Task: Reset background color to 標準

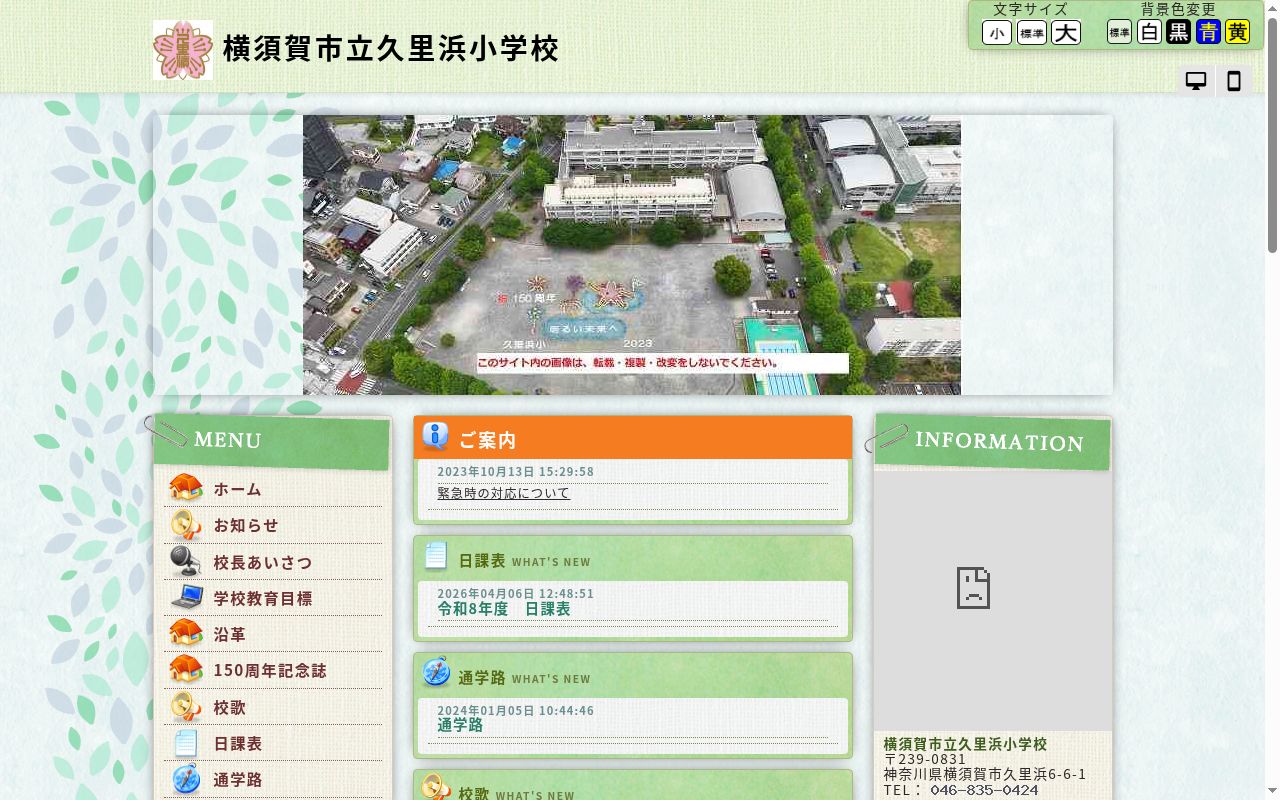Action: (1119, 32)
